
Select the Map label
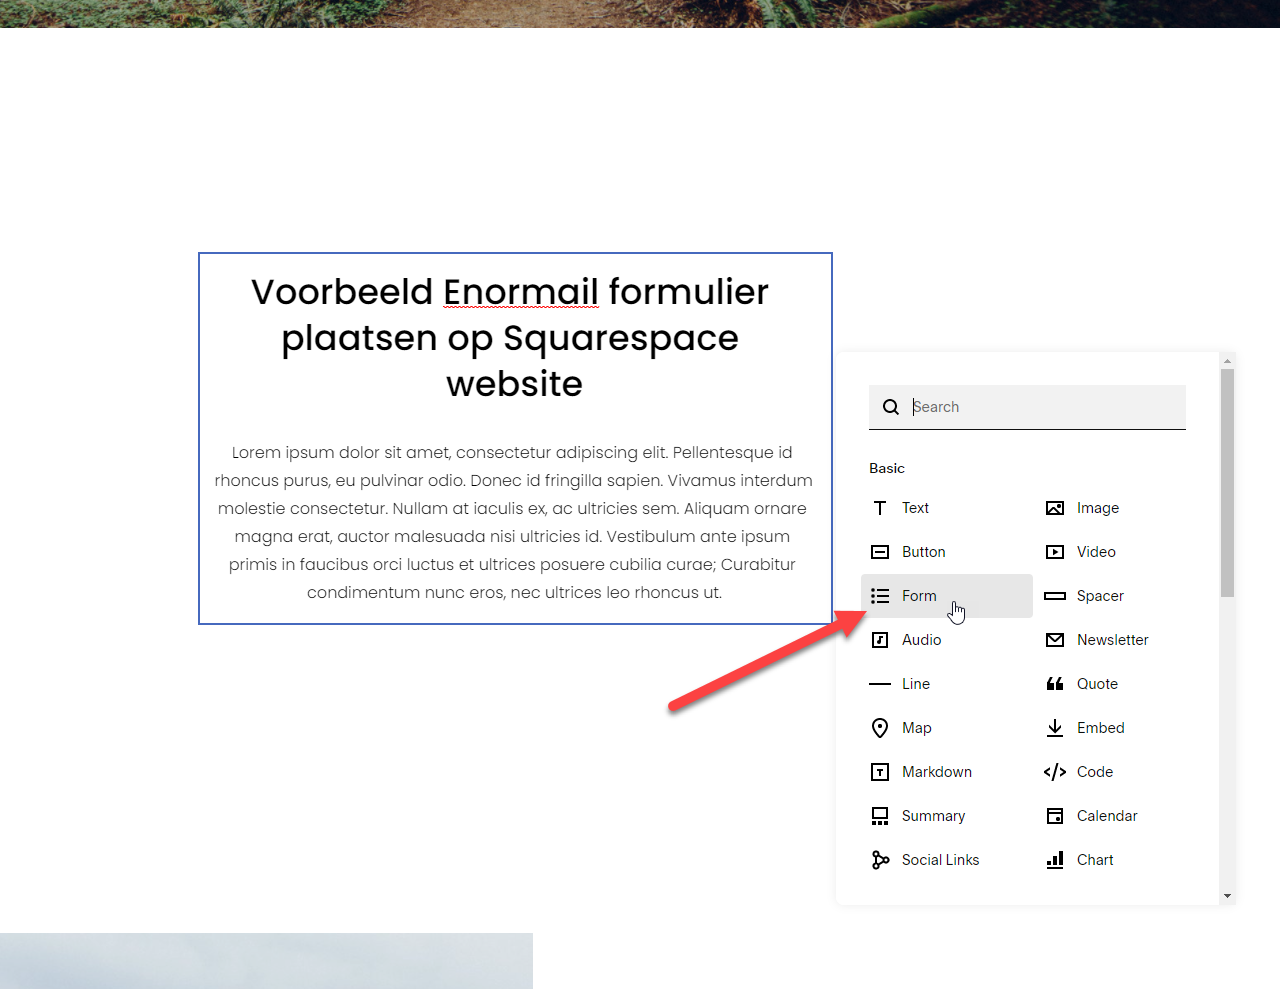pos(917,728)
